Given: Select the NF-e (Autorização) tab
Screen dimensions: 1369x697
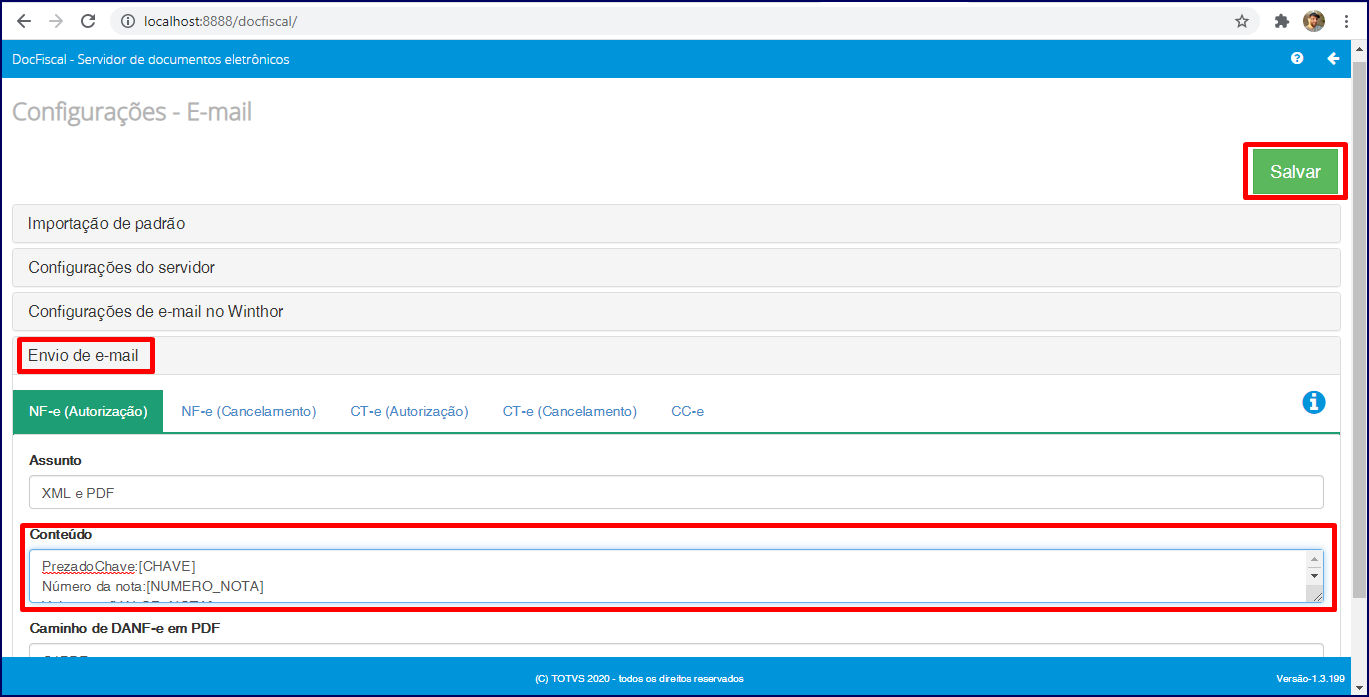Looking at the screenshot, I should point(88,411).
